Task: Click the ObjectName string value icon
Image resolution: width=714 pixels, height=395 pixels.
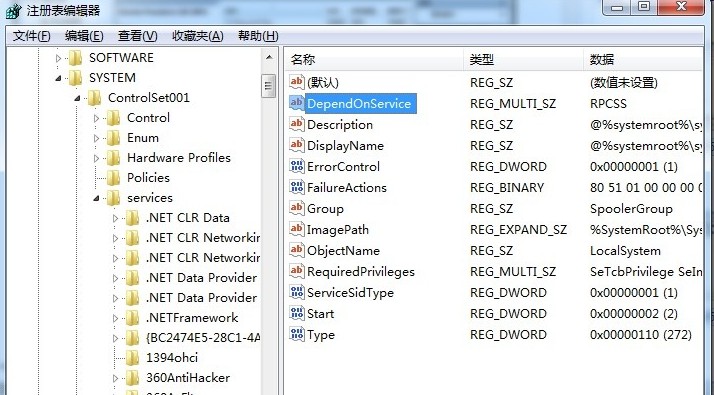Action: pos(296,250)
